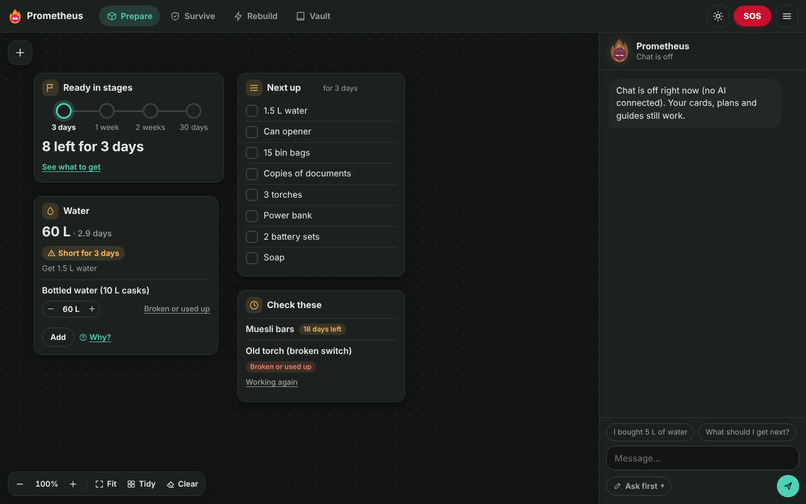806x504 pixels.
Task: Click the 8 left for 3 days heading
Action: click(x=93, y=147)
